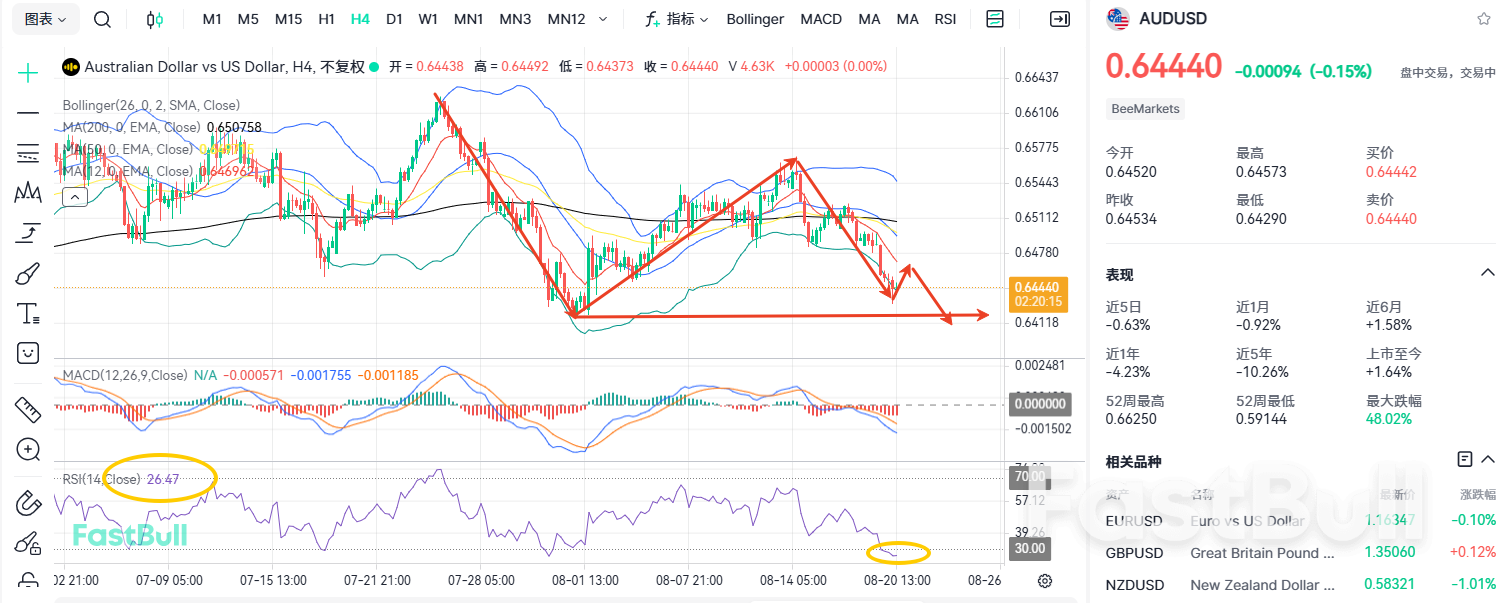
Task: Click the orange 0.64440 price tag
Action: 1040,292
